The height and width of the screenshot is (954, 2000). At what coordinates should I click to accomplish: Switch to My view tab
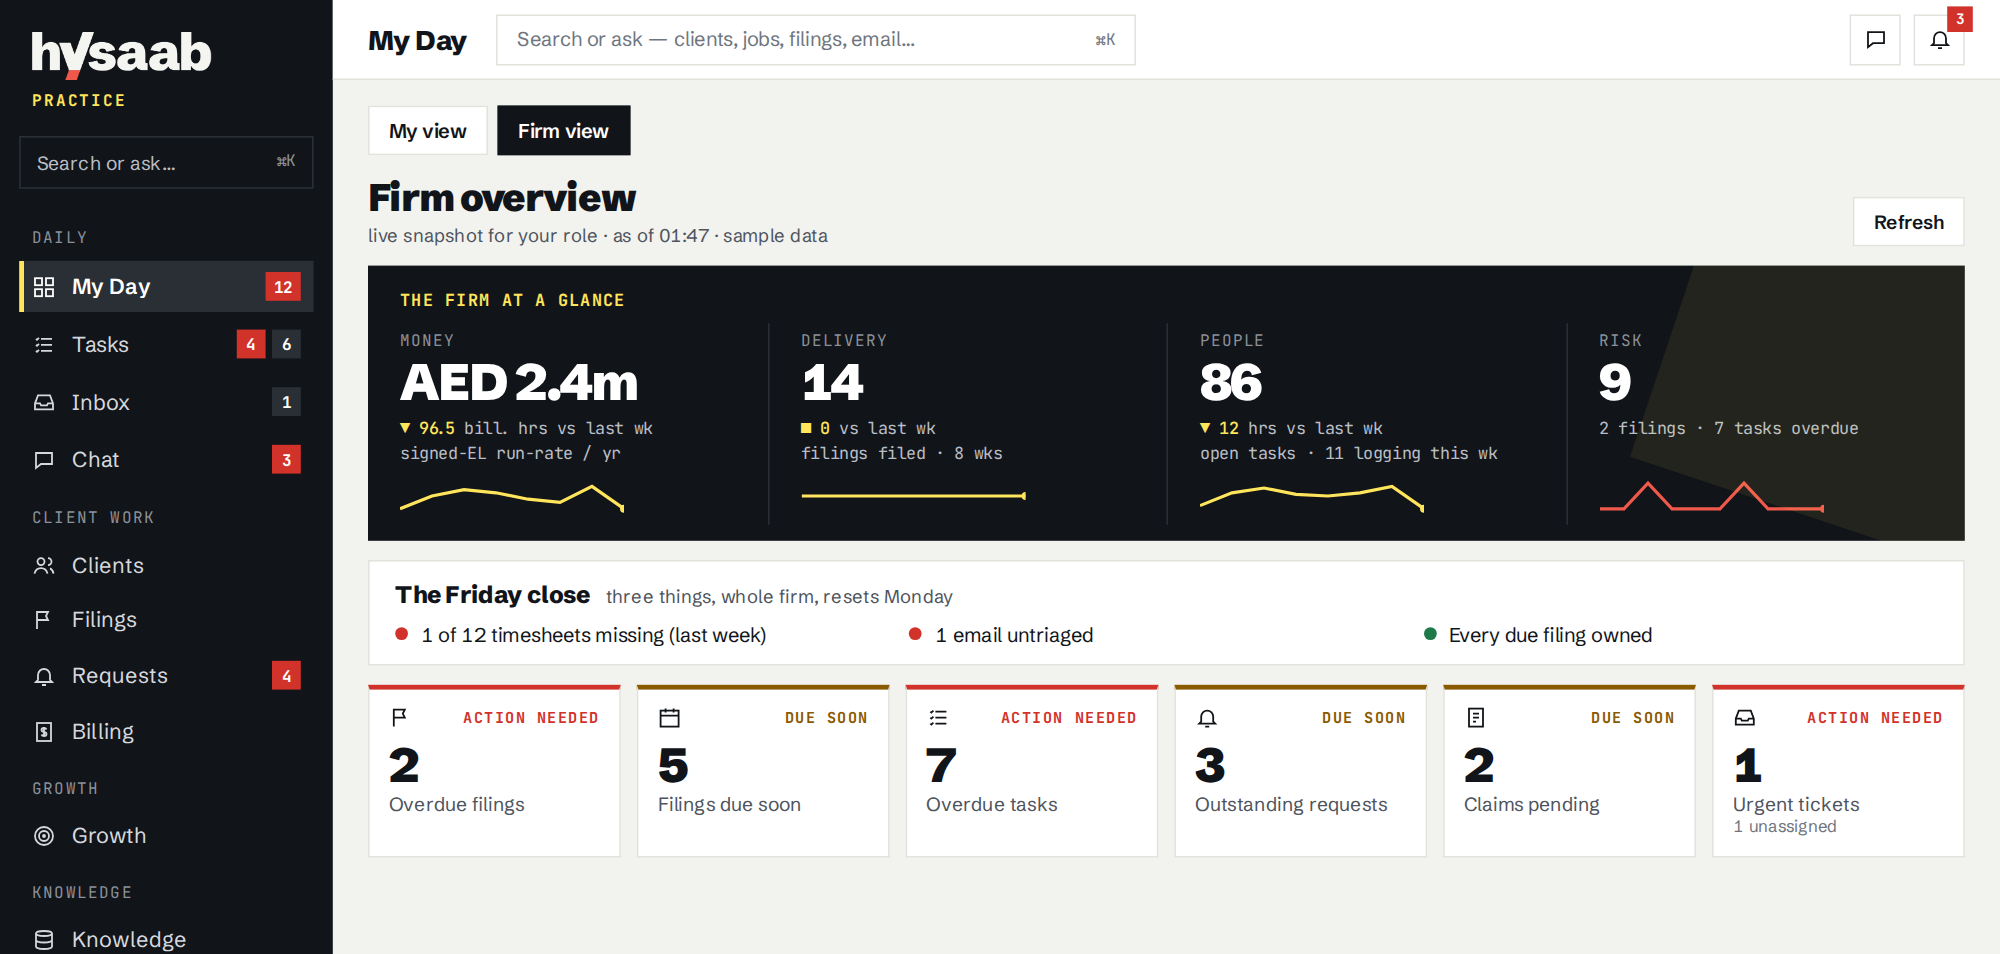427,131
